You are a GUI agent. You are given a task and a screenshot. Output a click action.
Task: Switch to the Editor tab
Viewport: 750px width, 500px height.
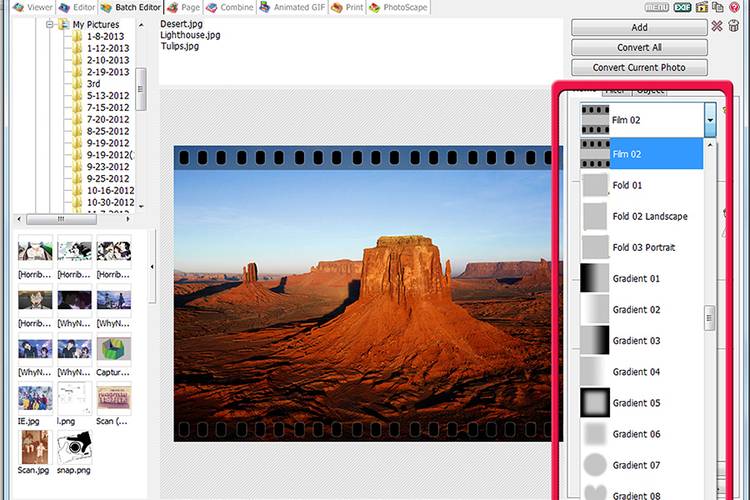[77, 7]
